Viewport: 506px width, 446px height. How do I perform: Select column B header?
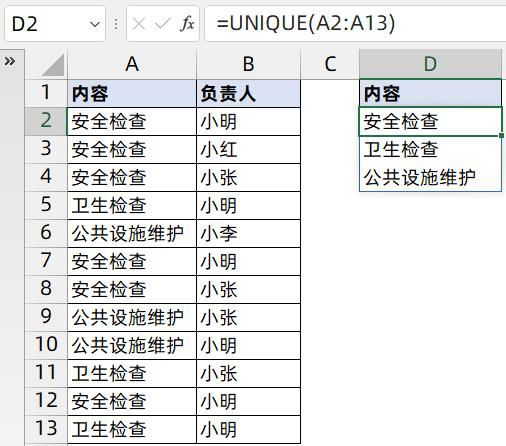248,64
